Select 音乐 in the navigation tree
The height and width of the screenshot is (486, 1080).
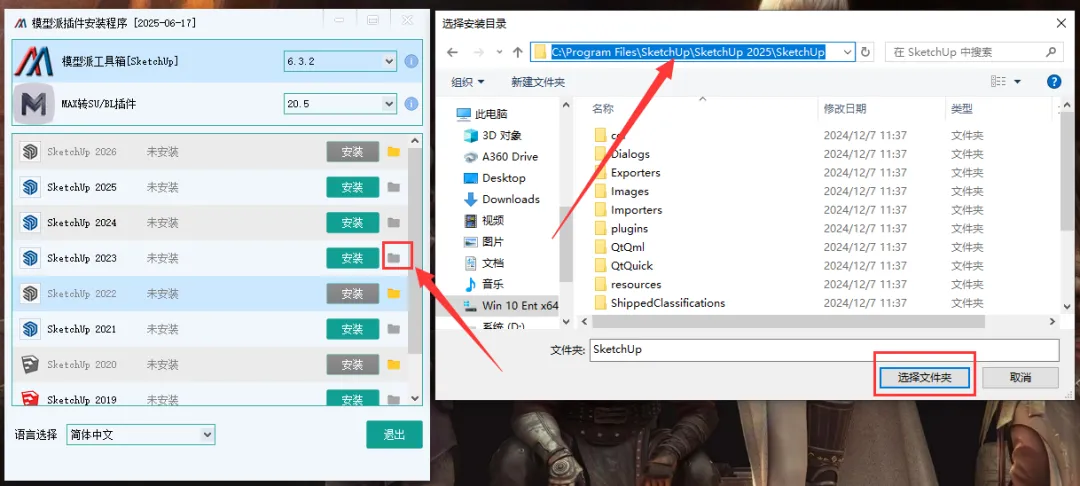pyautogui.click(x=484, y=284)
